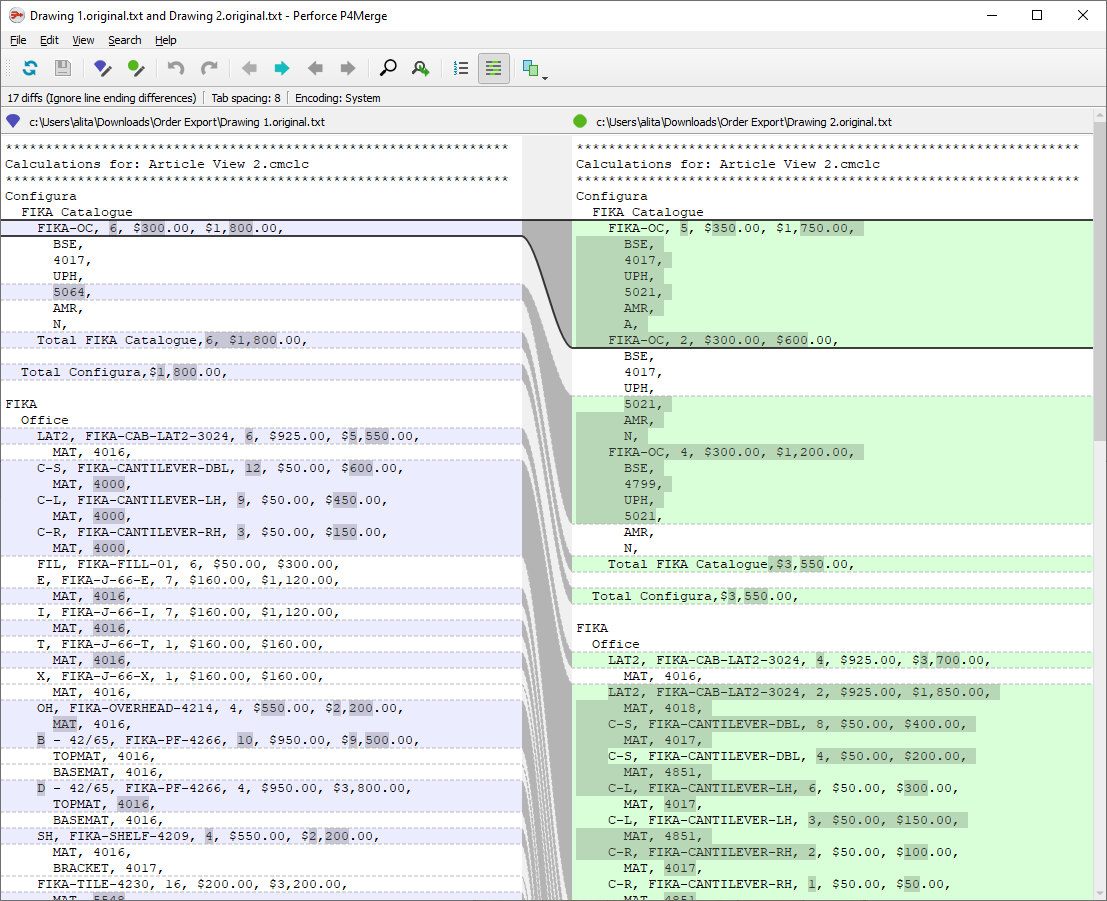This screenshot has height=901, width=1107.
Task: Toggle the inline differences highlight button
Action: click(493, 68)
